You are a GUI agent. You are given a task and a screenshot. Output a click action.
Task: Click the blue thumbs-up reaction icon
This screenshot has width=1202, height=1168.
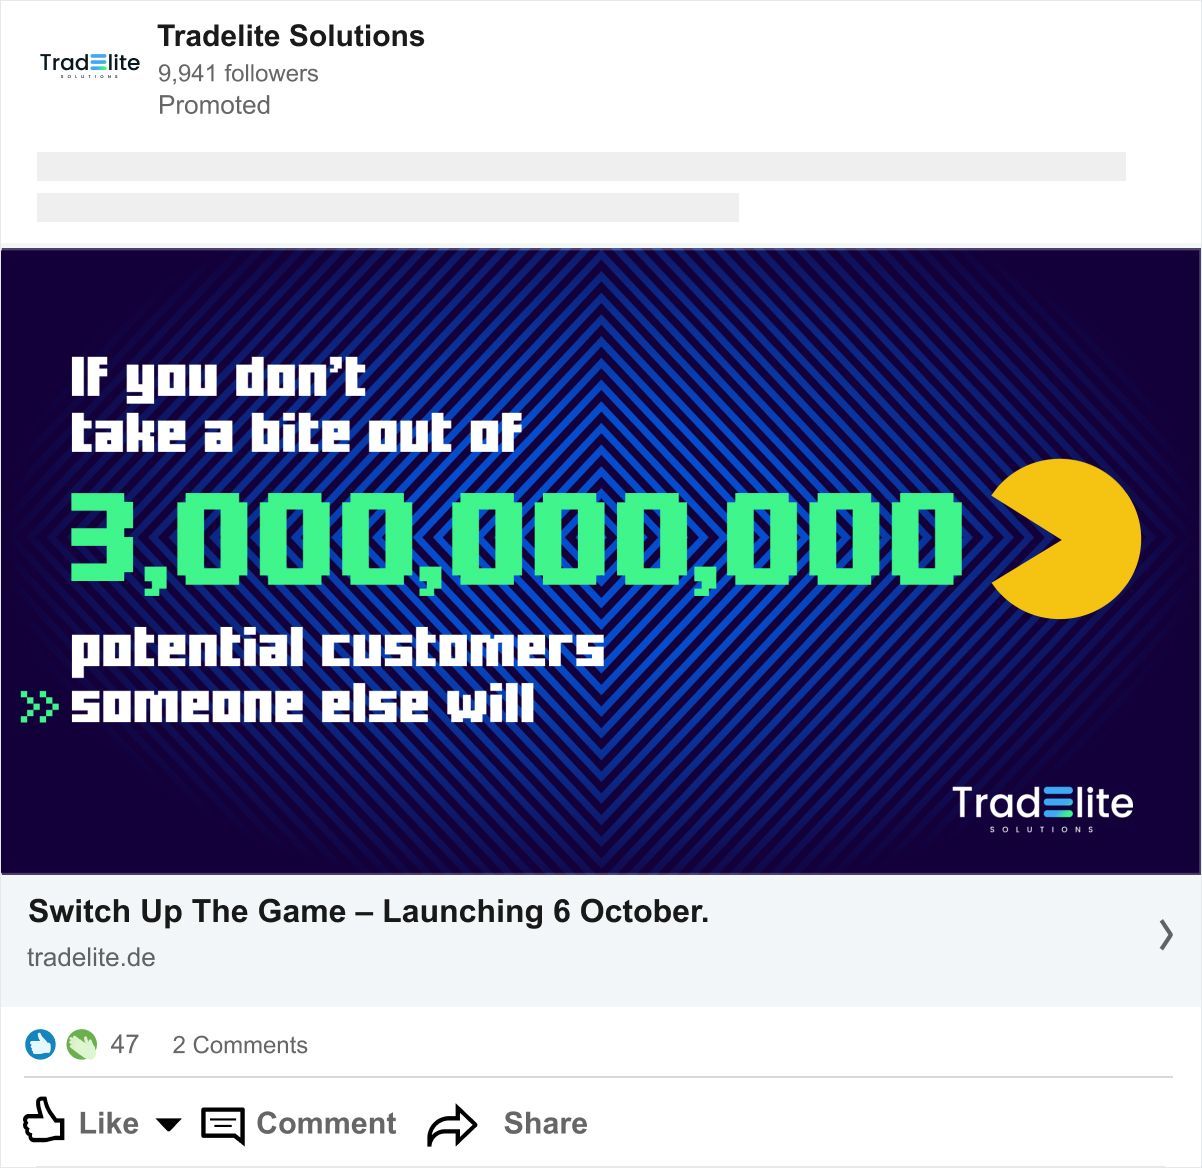pyautogui.click(x=40, y=1045)
